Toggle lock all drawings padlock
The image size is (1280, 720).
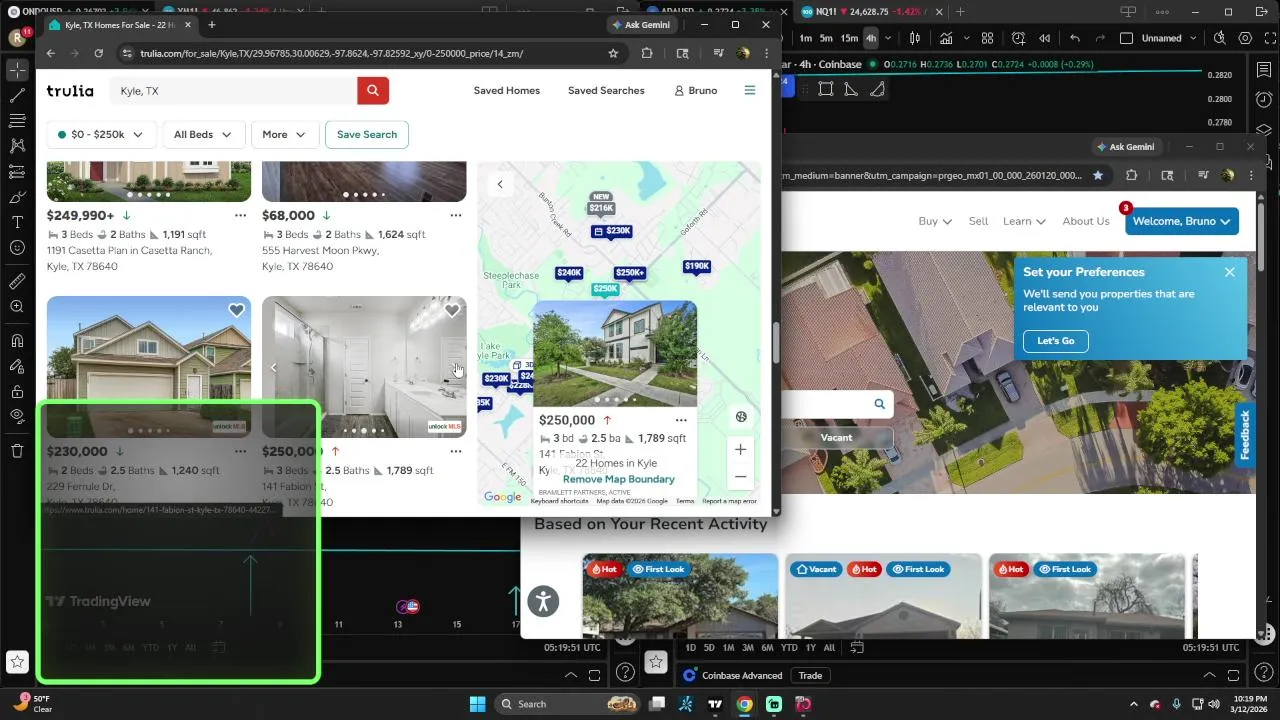tap(17, 391)
